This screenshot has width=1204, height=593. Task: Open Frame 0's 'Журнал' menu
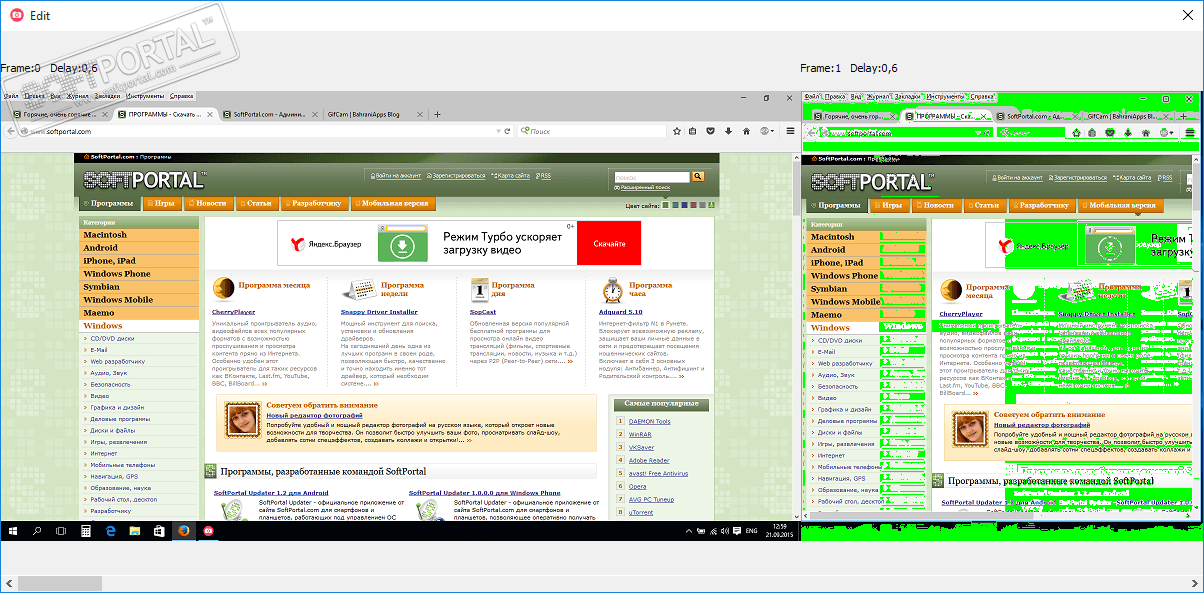coord(76,96)
